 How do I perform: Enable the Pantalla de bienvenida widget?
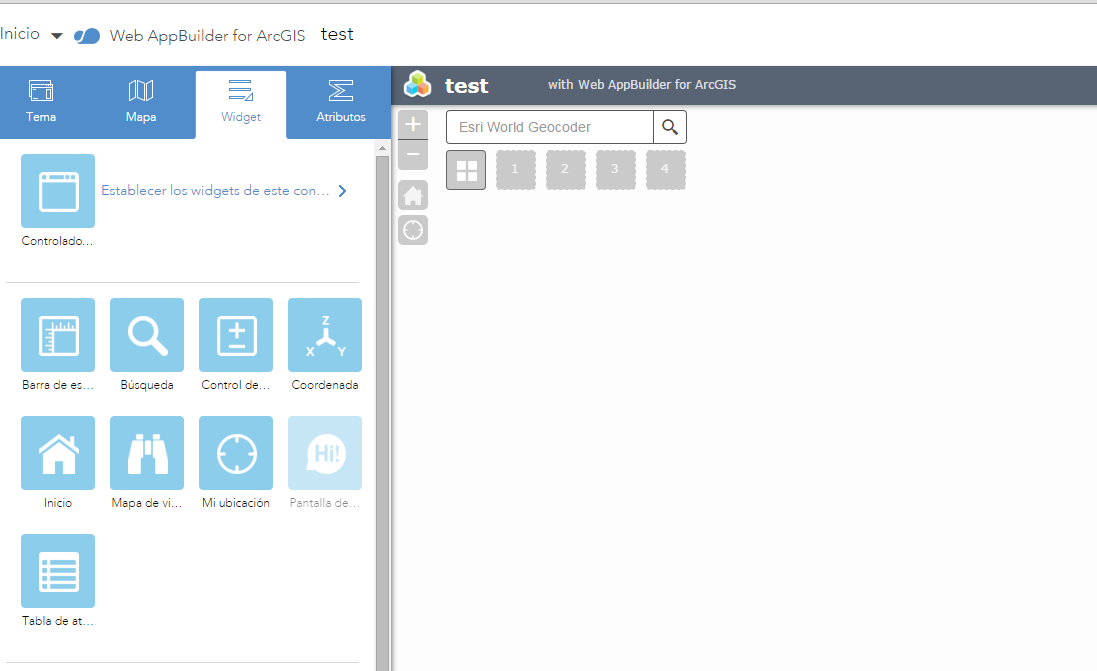tap(325, 453)
